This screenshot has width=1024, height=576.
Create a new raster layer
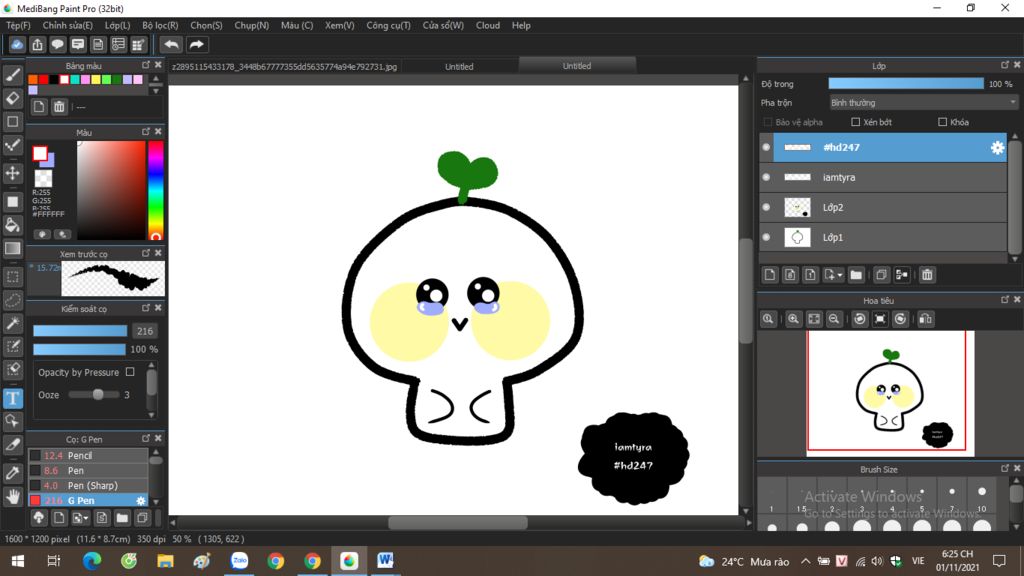click(770, 275)
